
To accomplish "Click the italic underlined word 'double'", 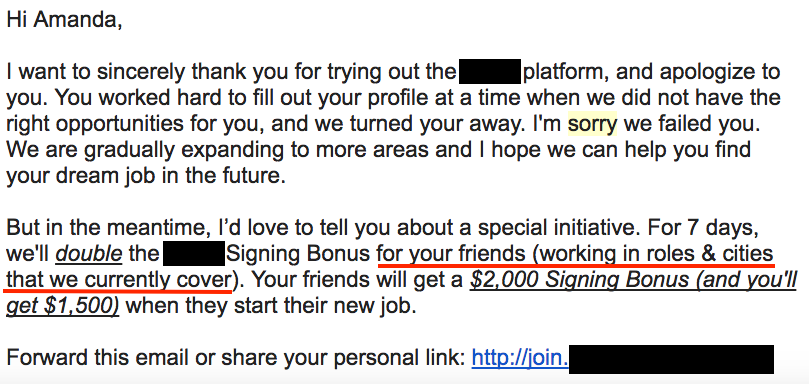I will (x=89, y=254).
